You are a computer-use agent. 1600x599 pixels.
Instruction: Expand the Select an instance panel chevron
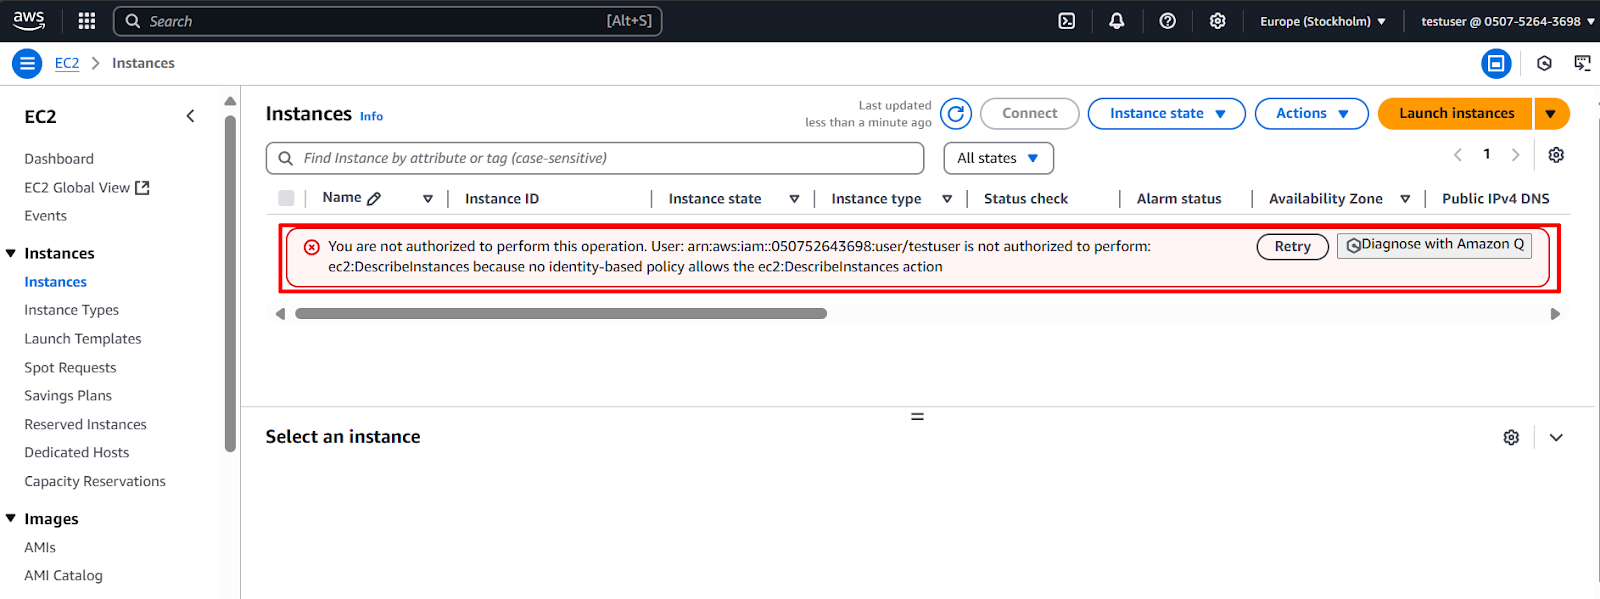[x=1556, y=437]
